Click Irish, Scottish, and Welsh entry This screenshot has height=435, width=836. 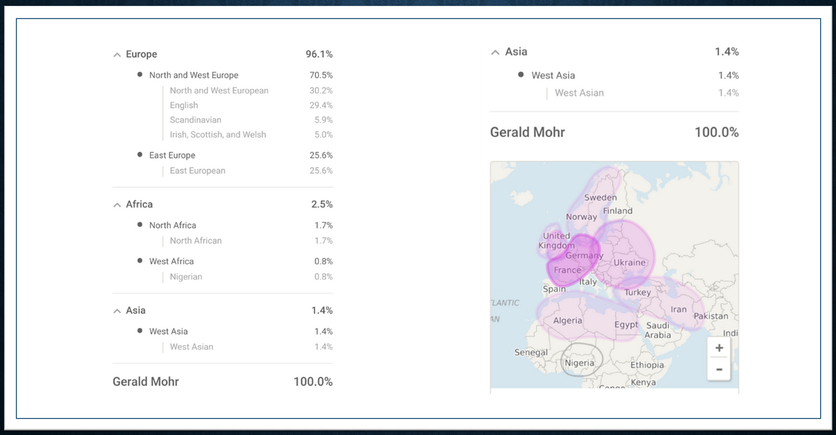pos(218,135)
